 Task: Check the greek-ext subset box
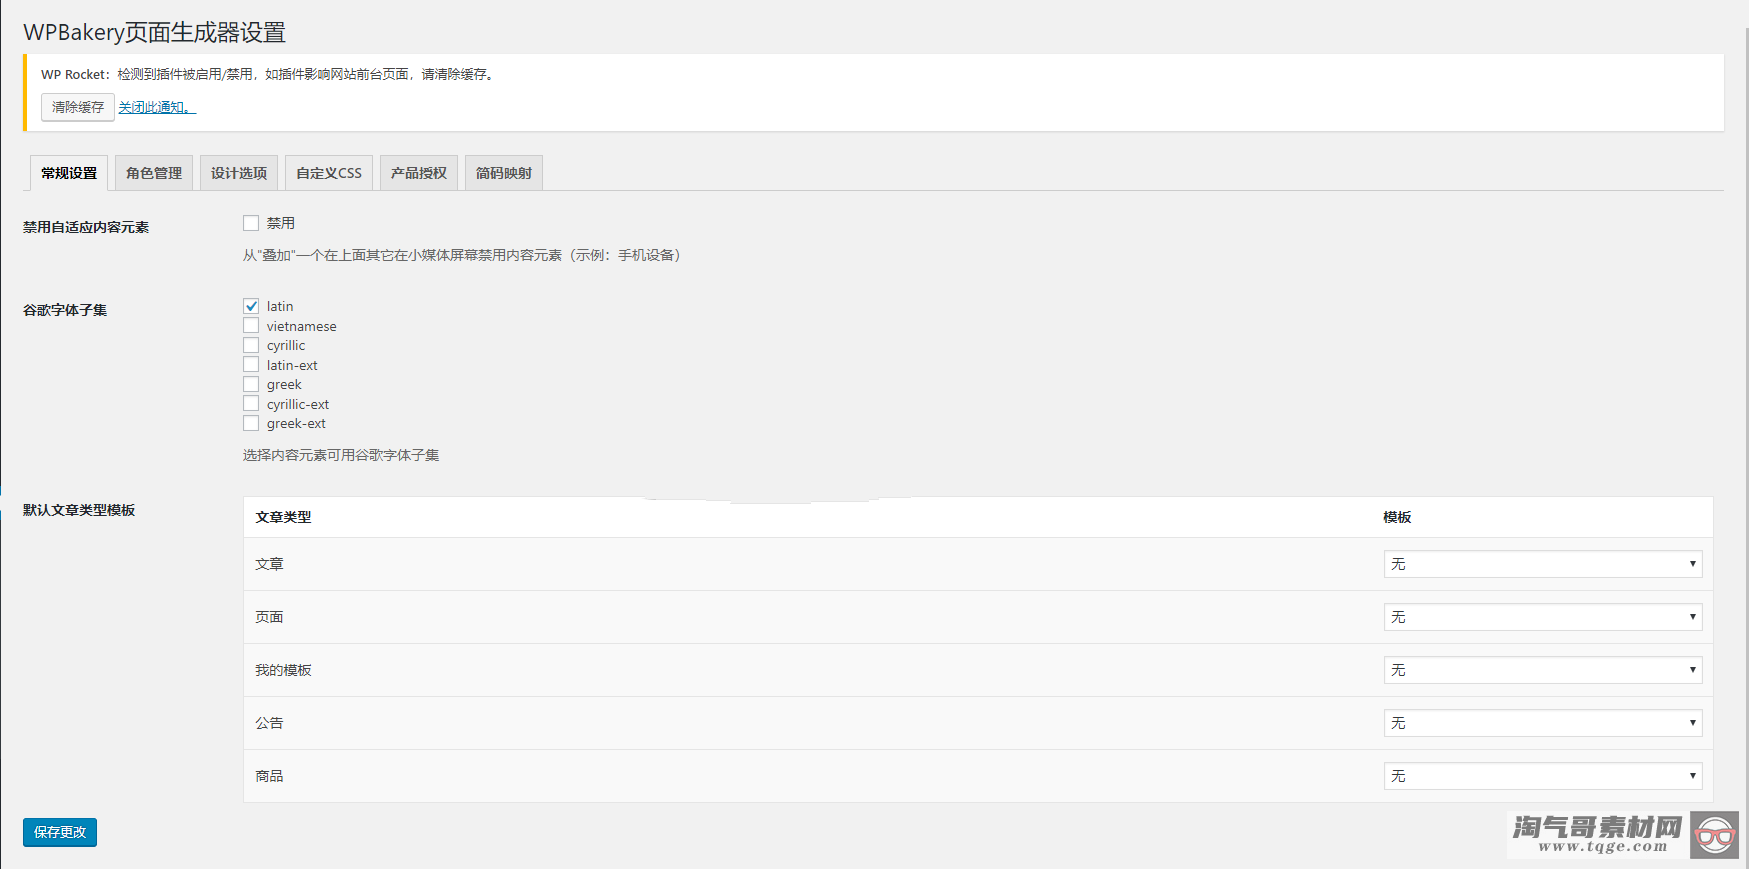[251, 423]
